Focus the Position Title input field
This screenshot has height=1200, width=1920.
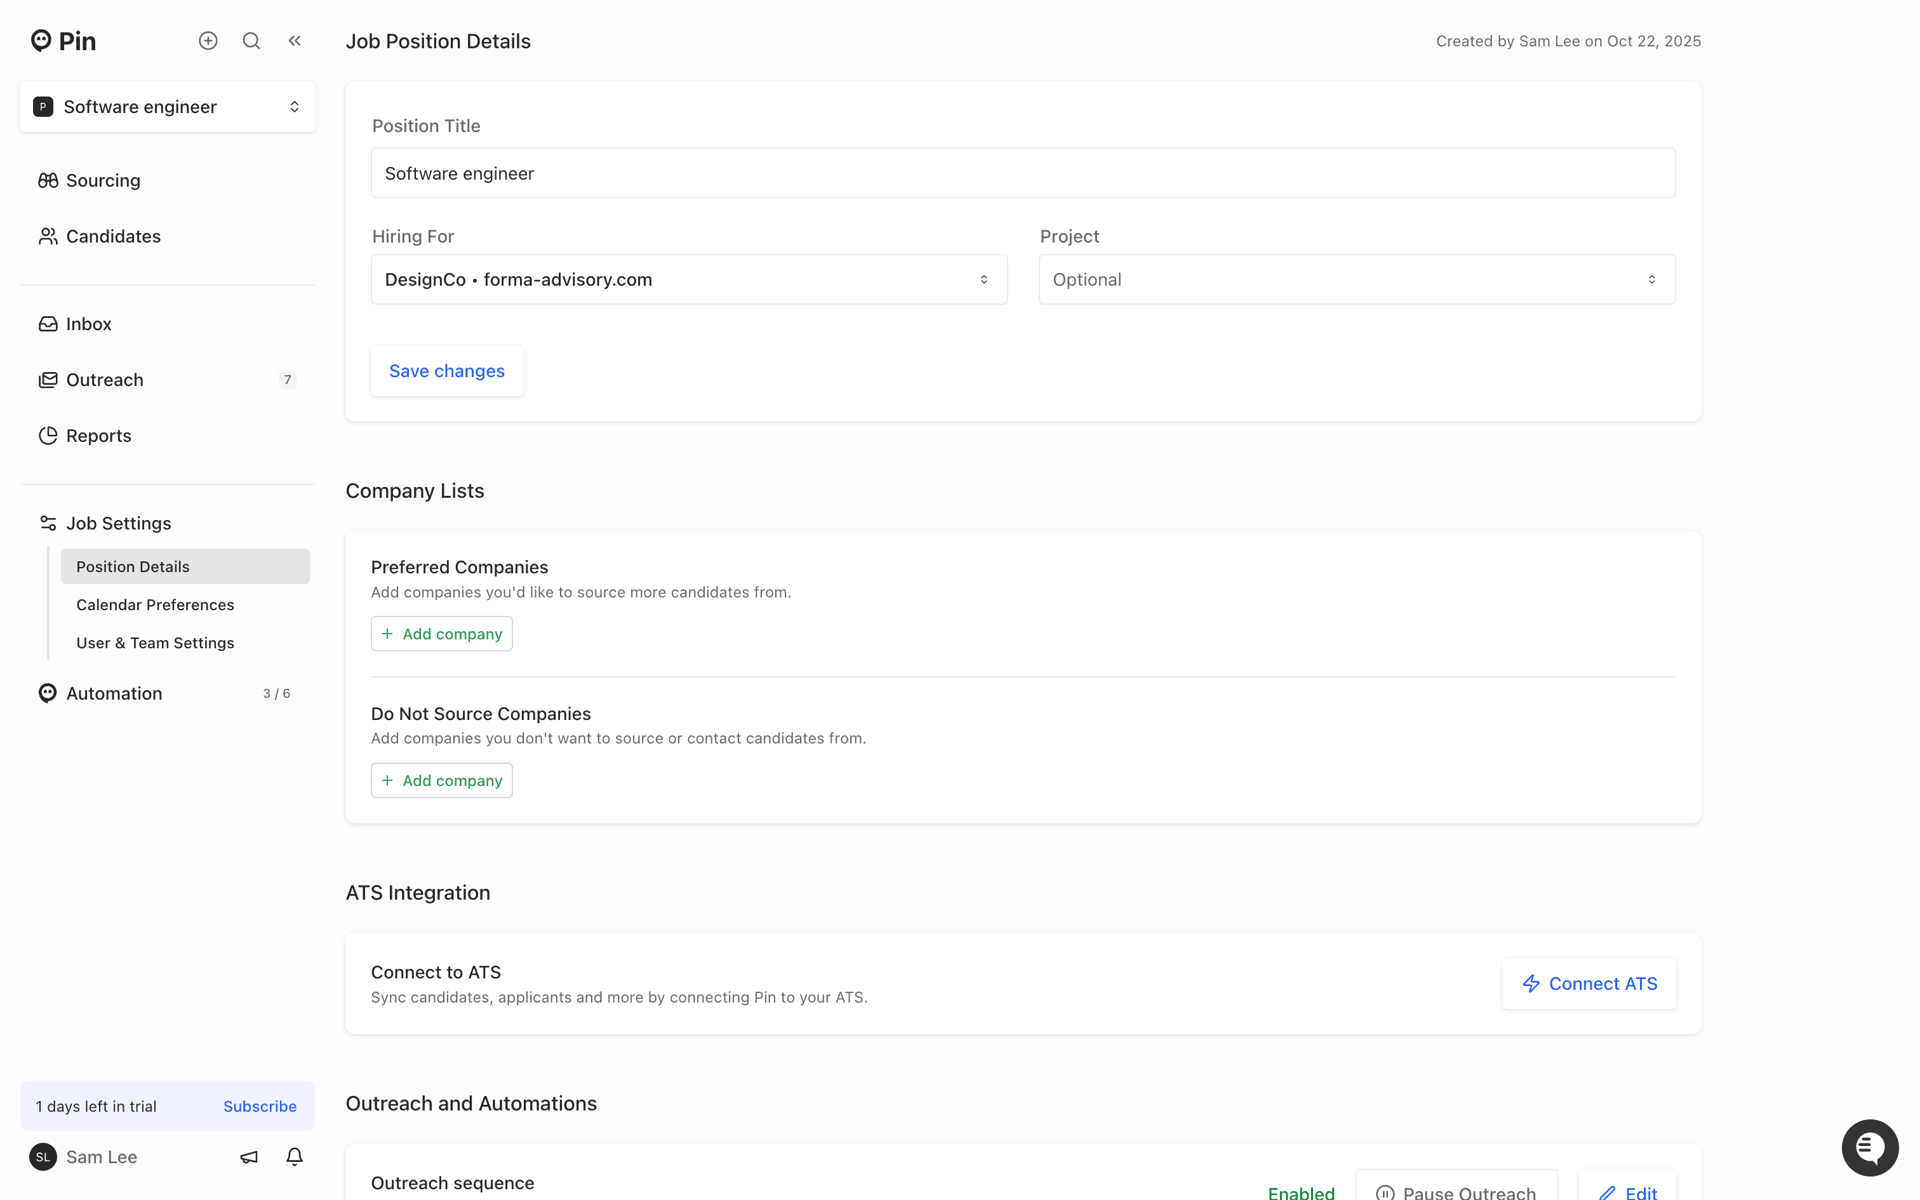[1023, 173]
